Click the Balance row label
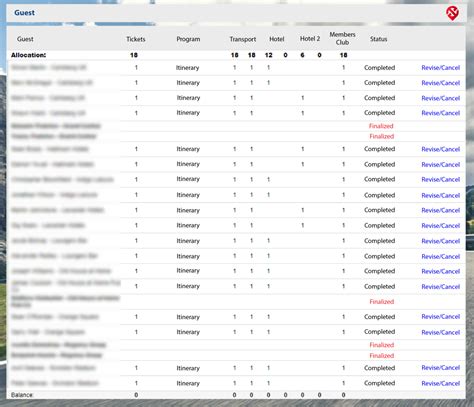Image resolution: width=474 pixels, height=407 pixels. [22, 395]
